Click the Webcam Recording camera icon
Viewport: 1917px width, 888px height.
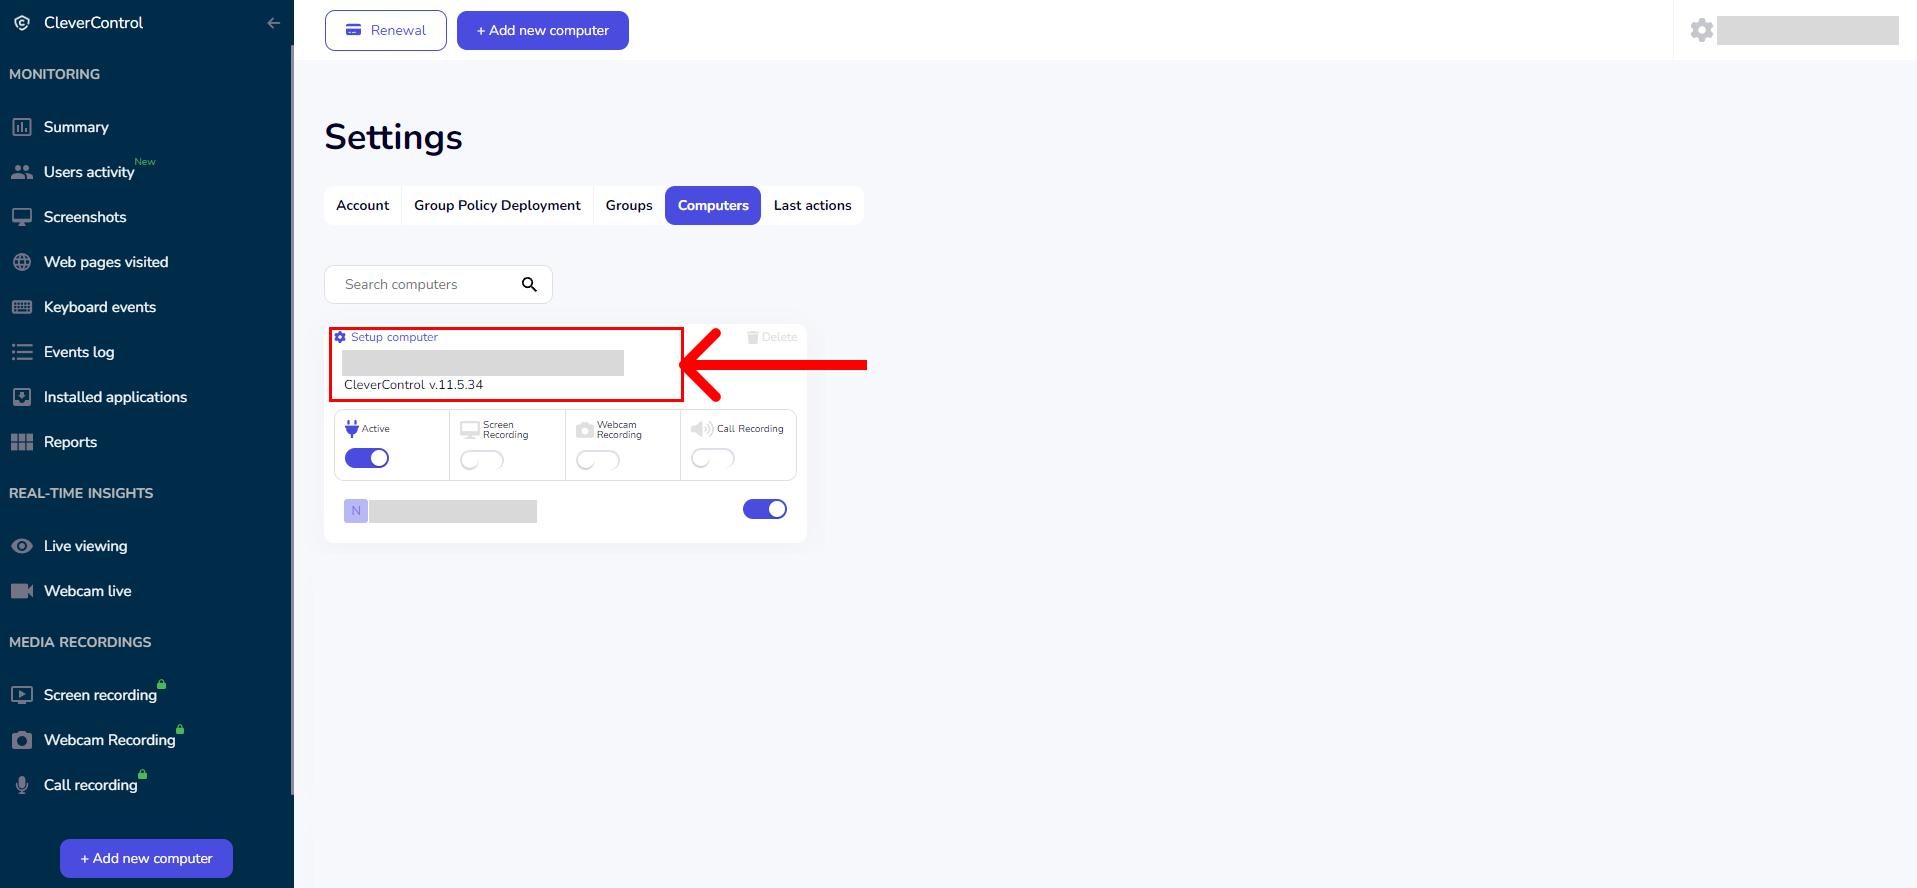[x=22, y=740]
